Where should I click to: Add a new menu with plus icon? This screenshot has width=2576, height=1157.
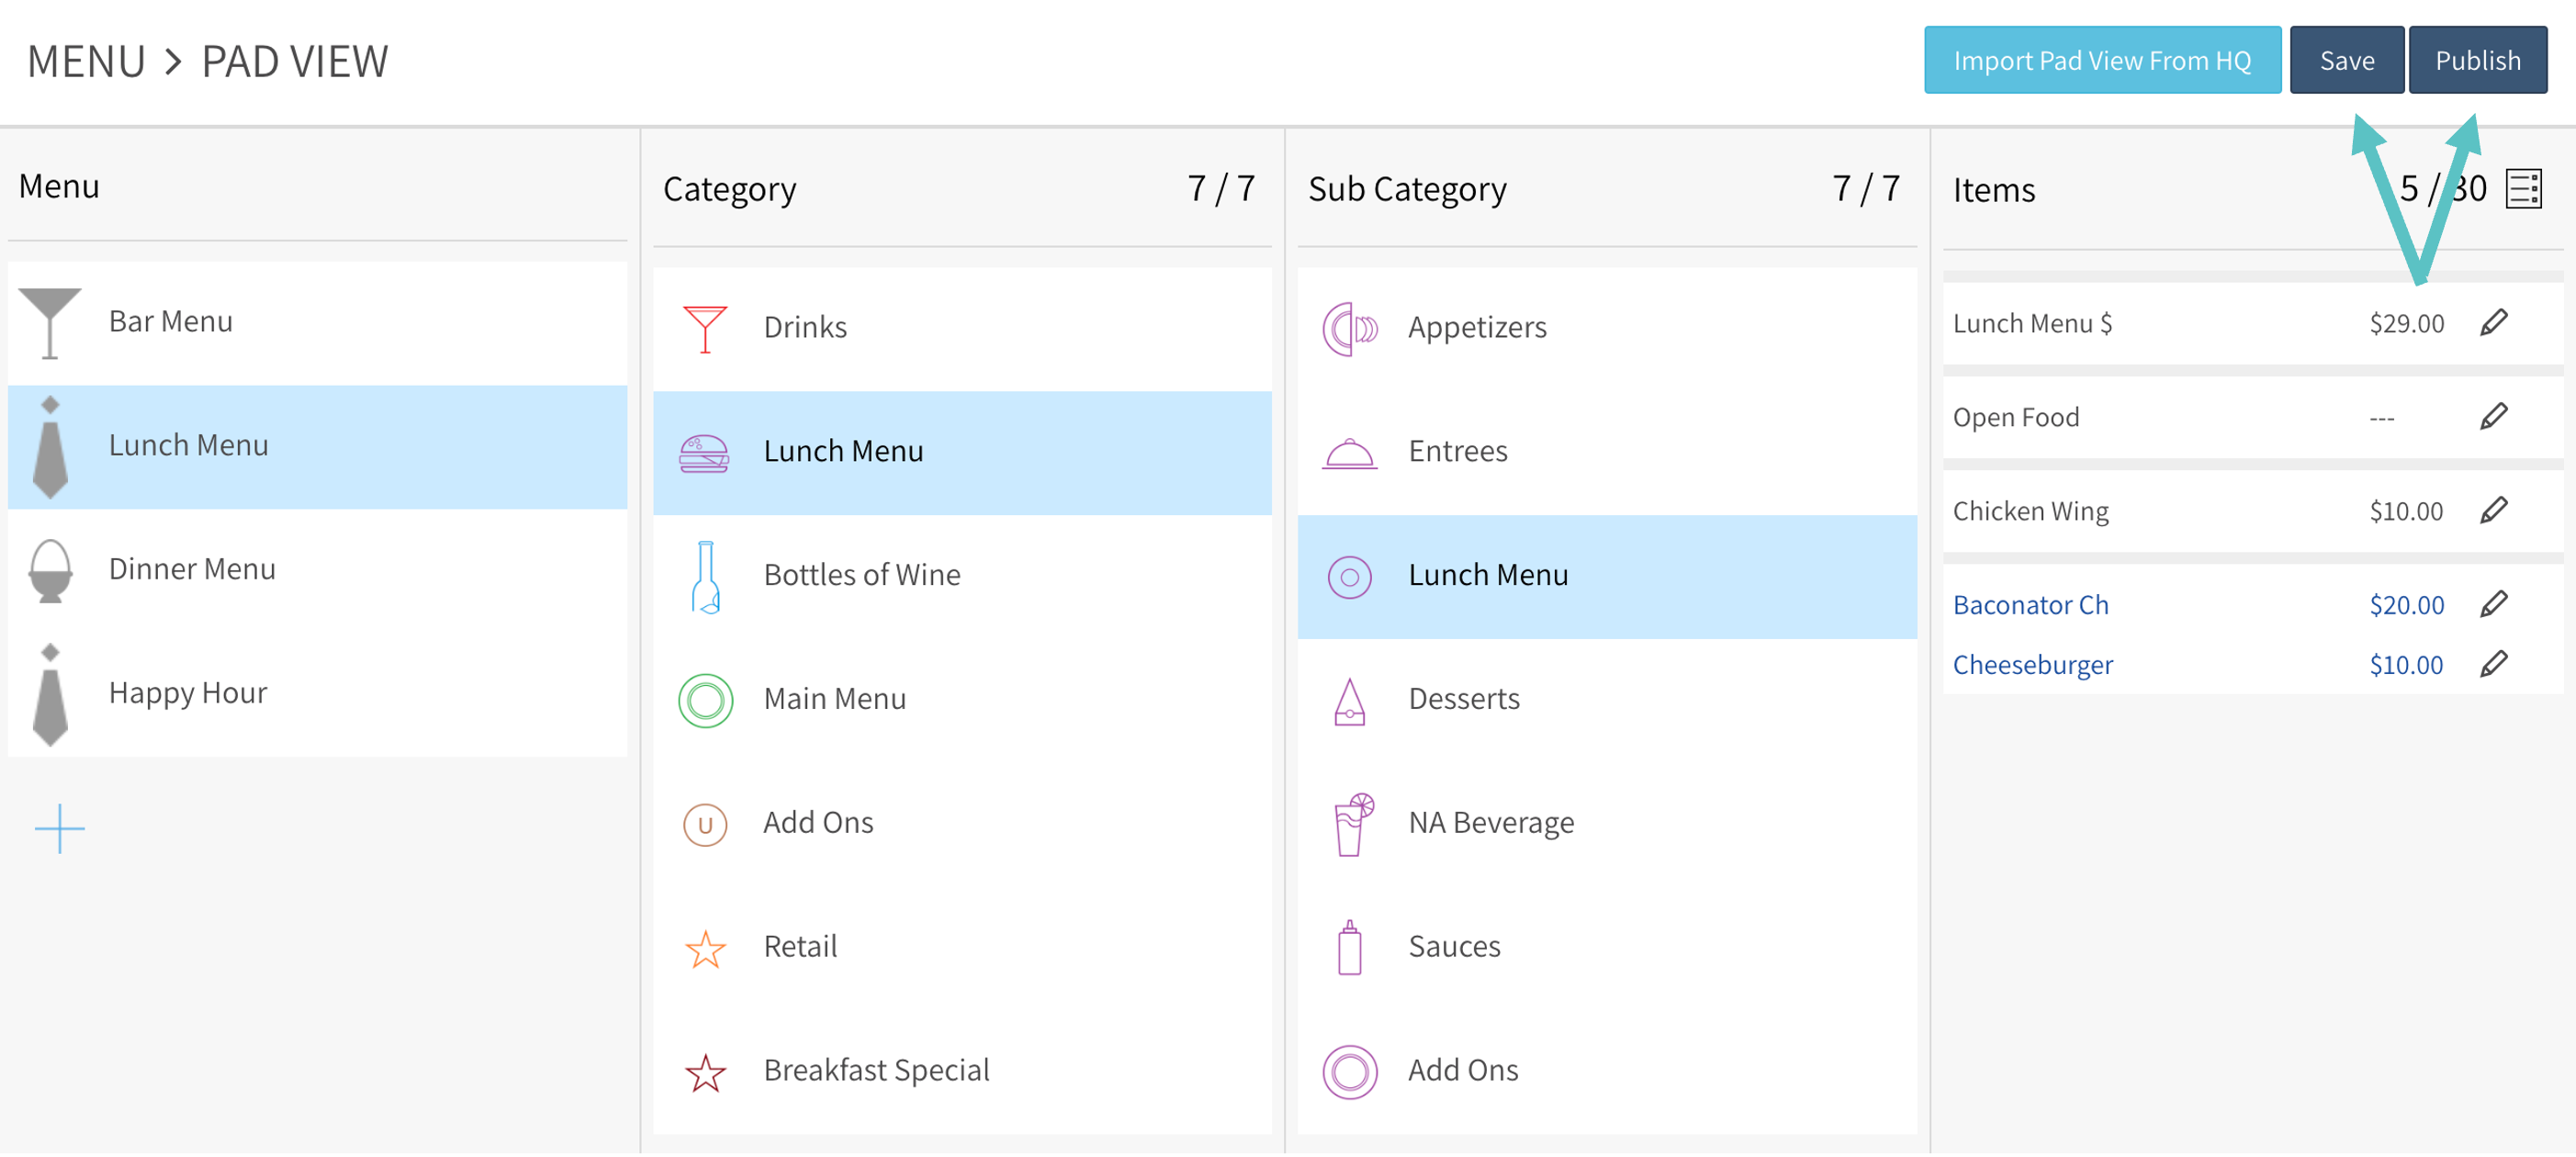[59, 828]
